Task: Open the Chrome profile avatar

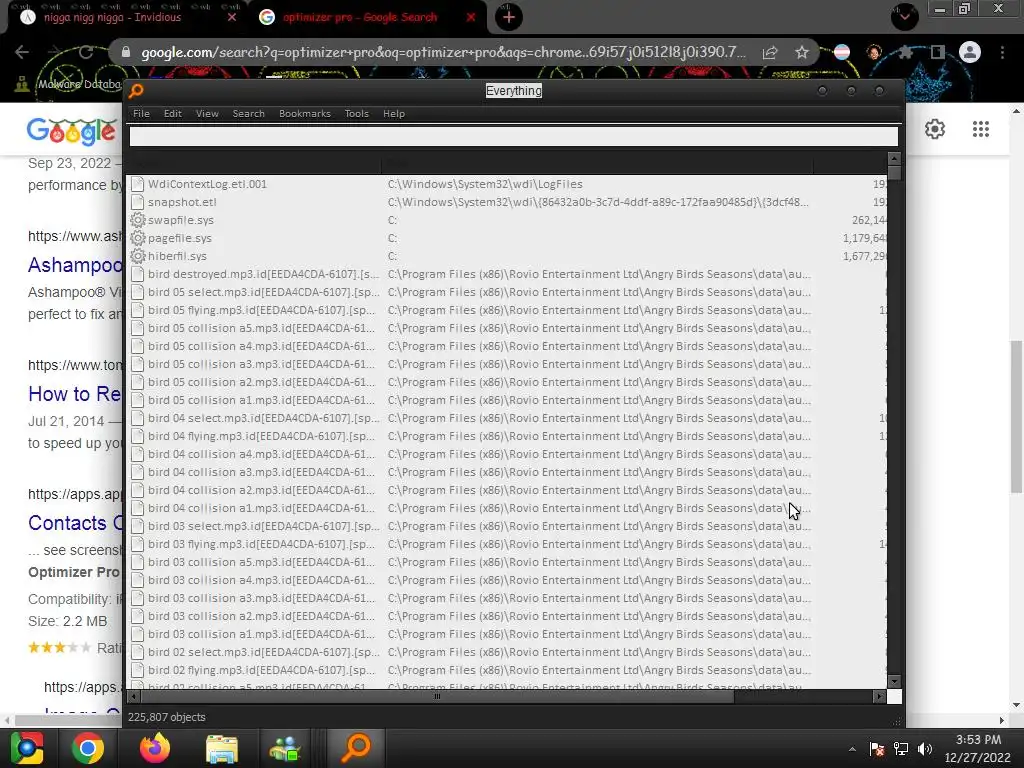Action: click(x=970, y=52)
